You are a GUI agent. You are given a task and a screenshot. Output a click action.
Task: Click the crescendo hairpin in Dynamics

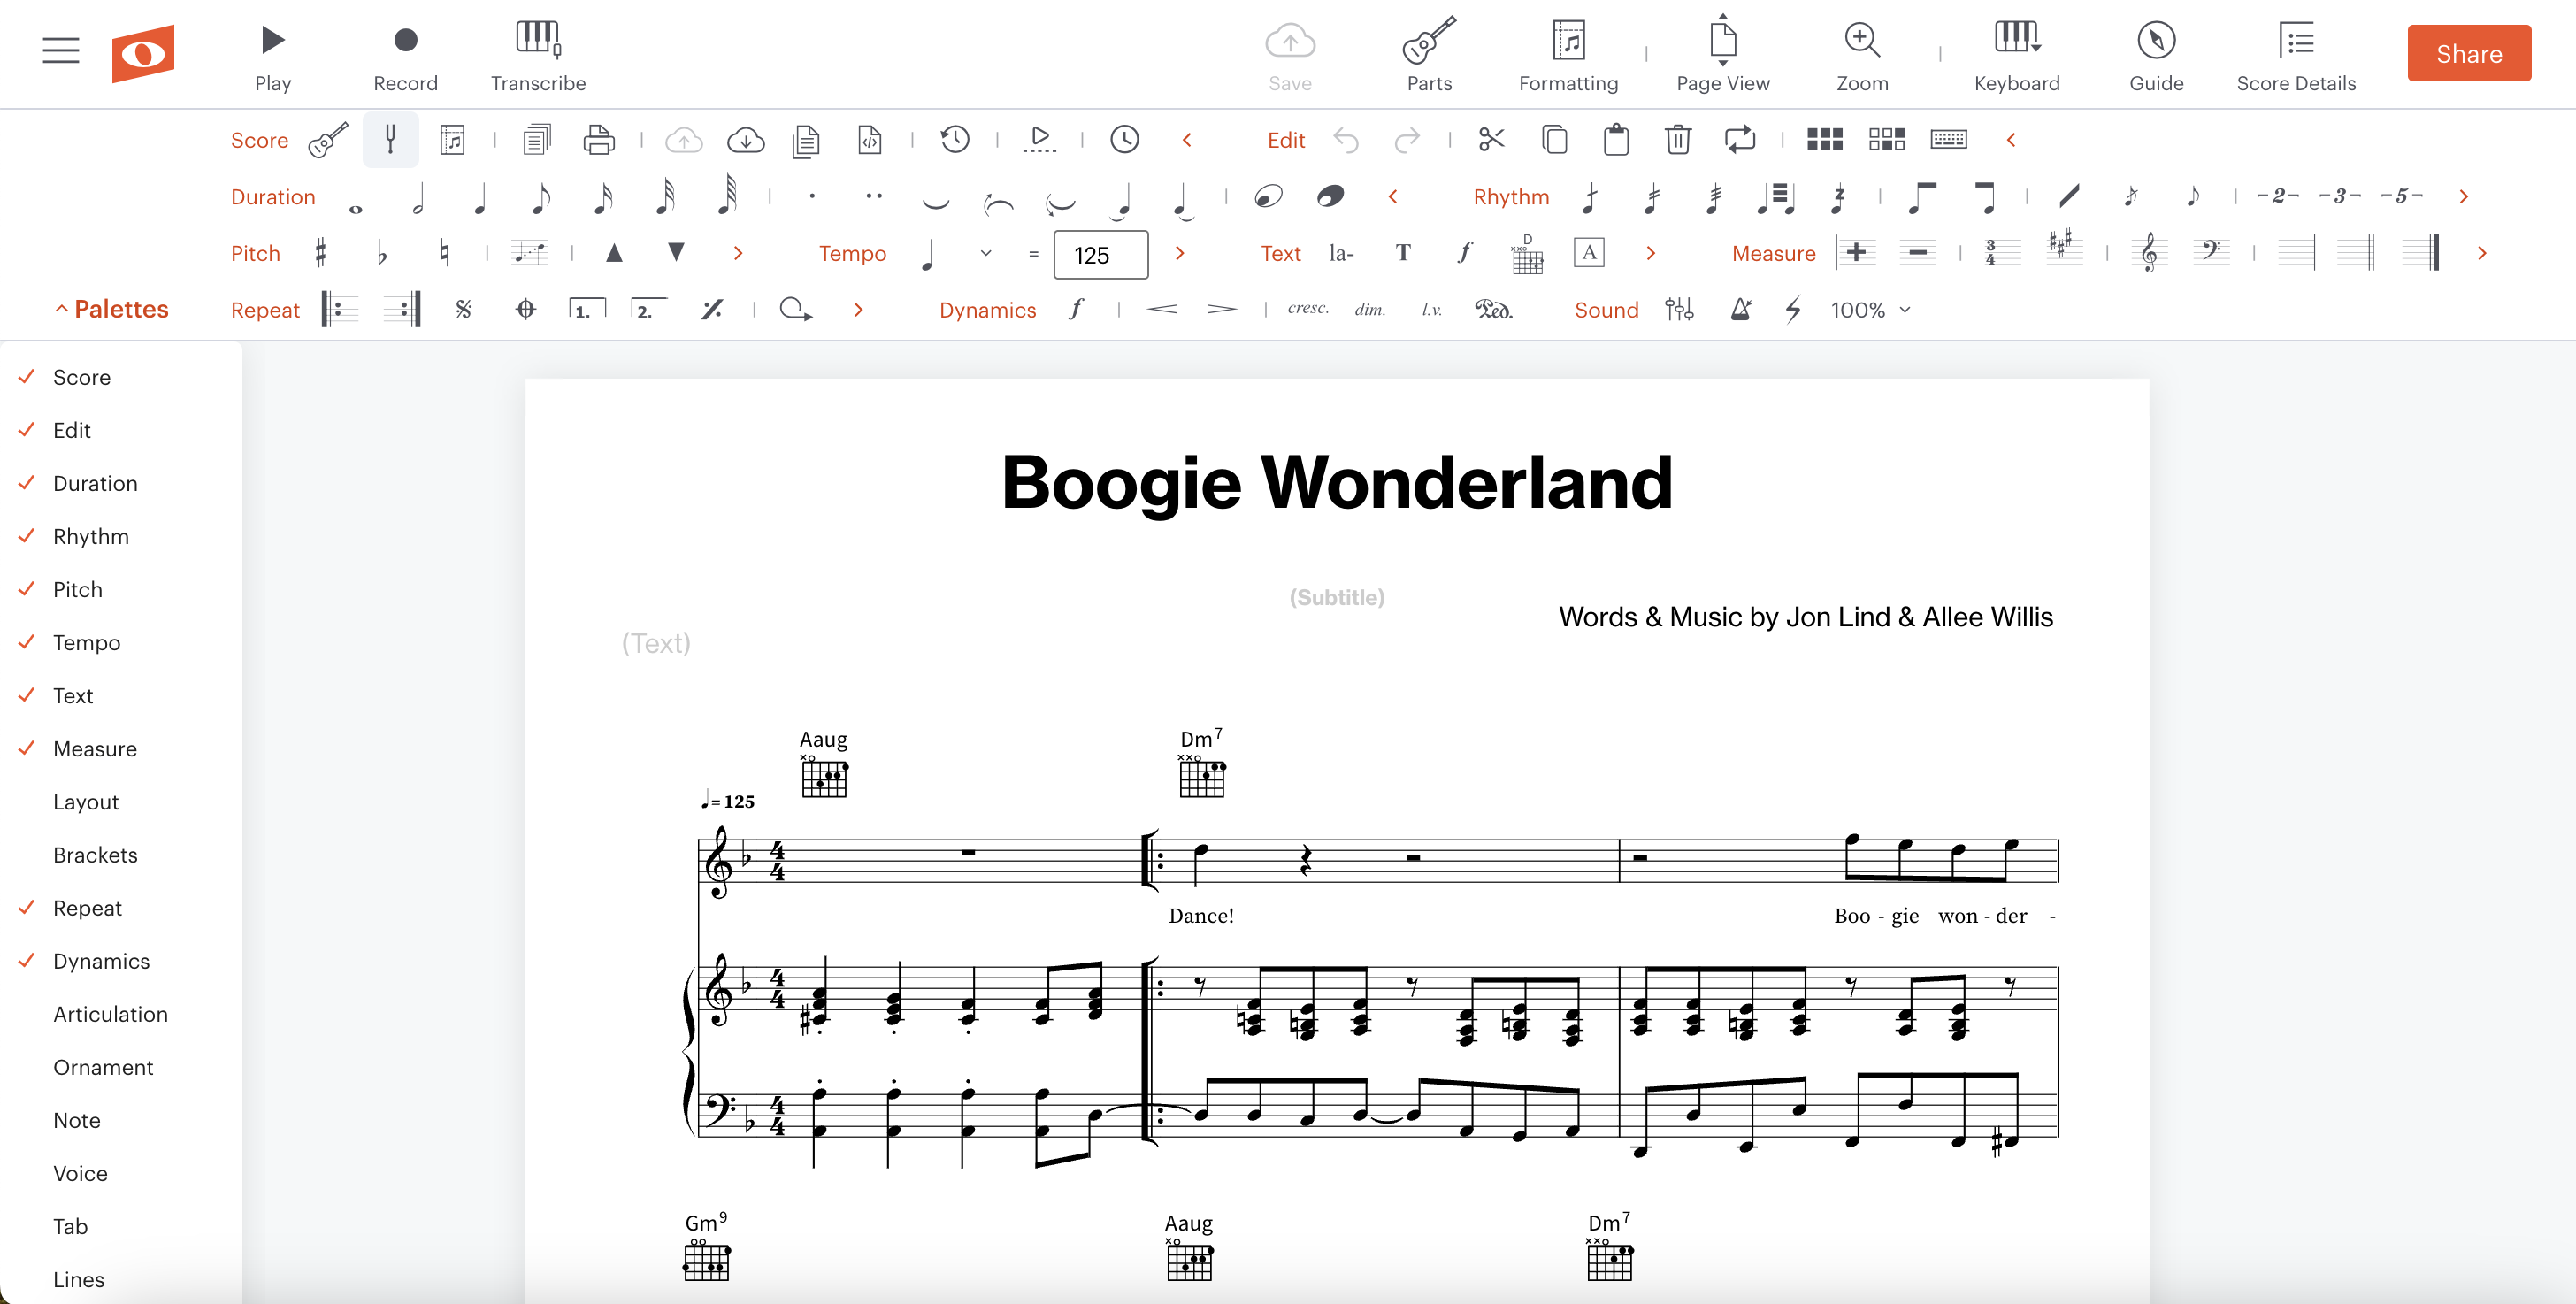[x=1161, y=309]
